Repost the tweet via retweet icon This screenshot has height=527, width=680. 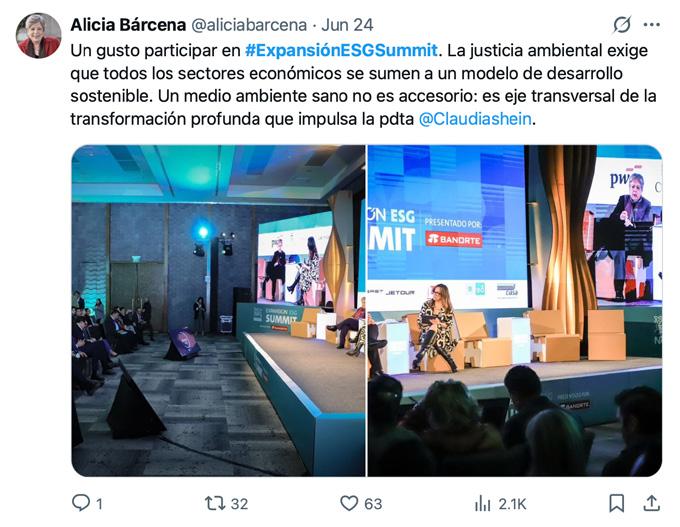point(215,504)
